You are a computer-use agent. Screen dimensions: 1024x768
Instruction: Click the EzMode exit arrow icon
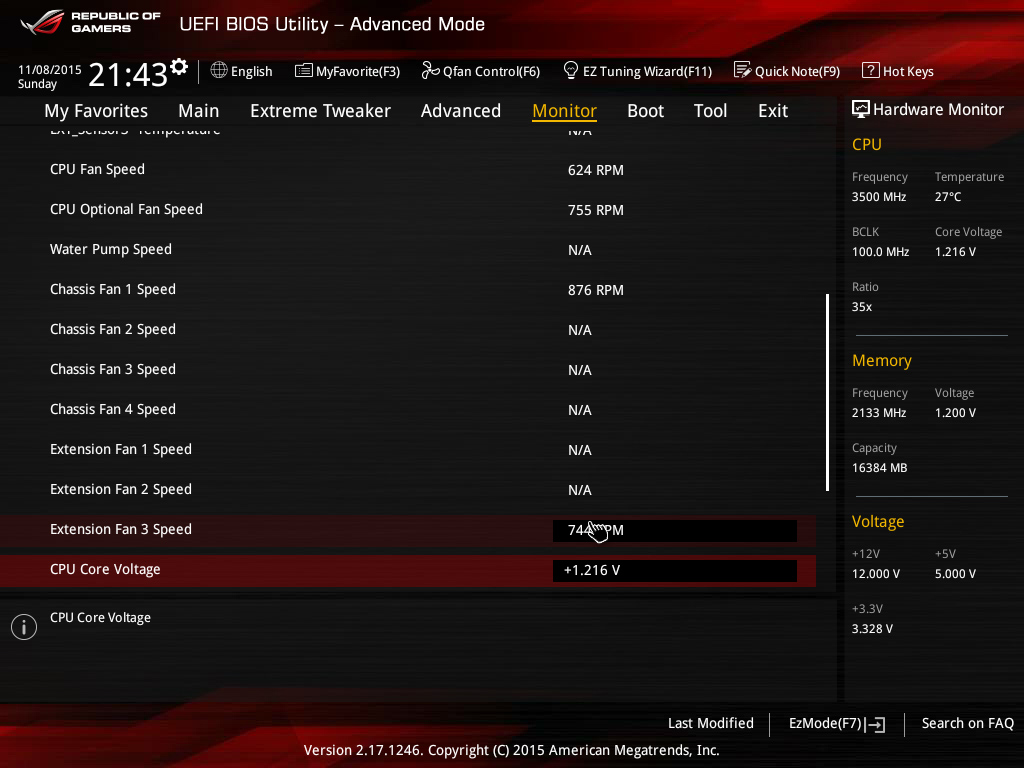875,724
